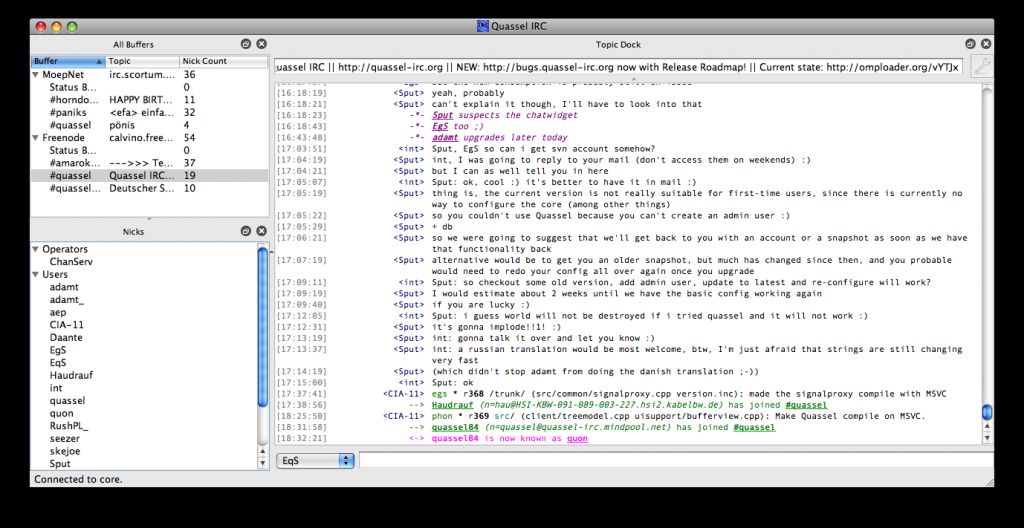
Task: Open the #quassel... Deutscher buffer
Action: (x=150, y=188)
